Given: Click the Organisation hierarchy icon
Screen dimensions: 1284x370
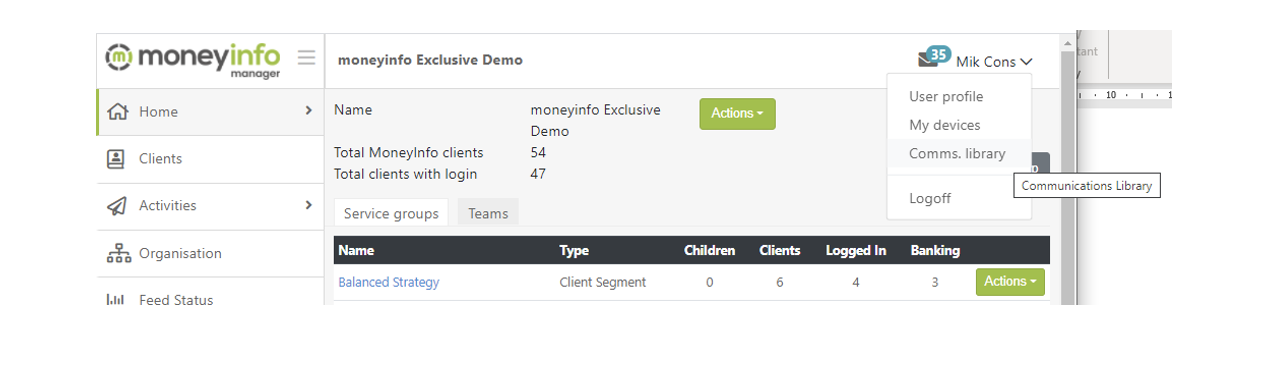Looking at the screenshot, I should (118, 253).
